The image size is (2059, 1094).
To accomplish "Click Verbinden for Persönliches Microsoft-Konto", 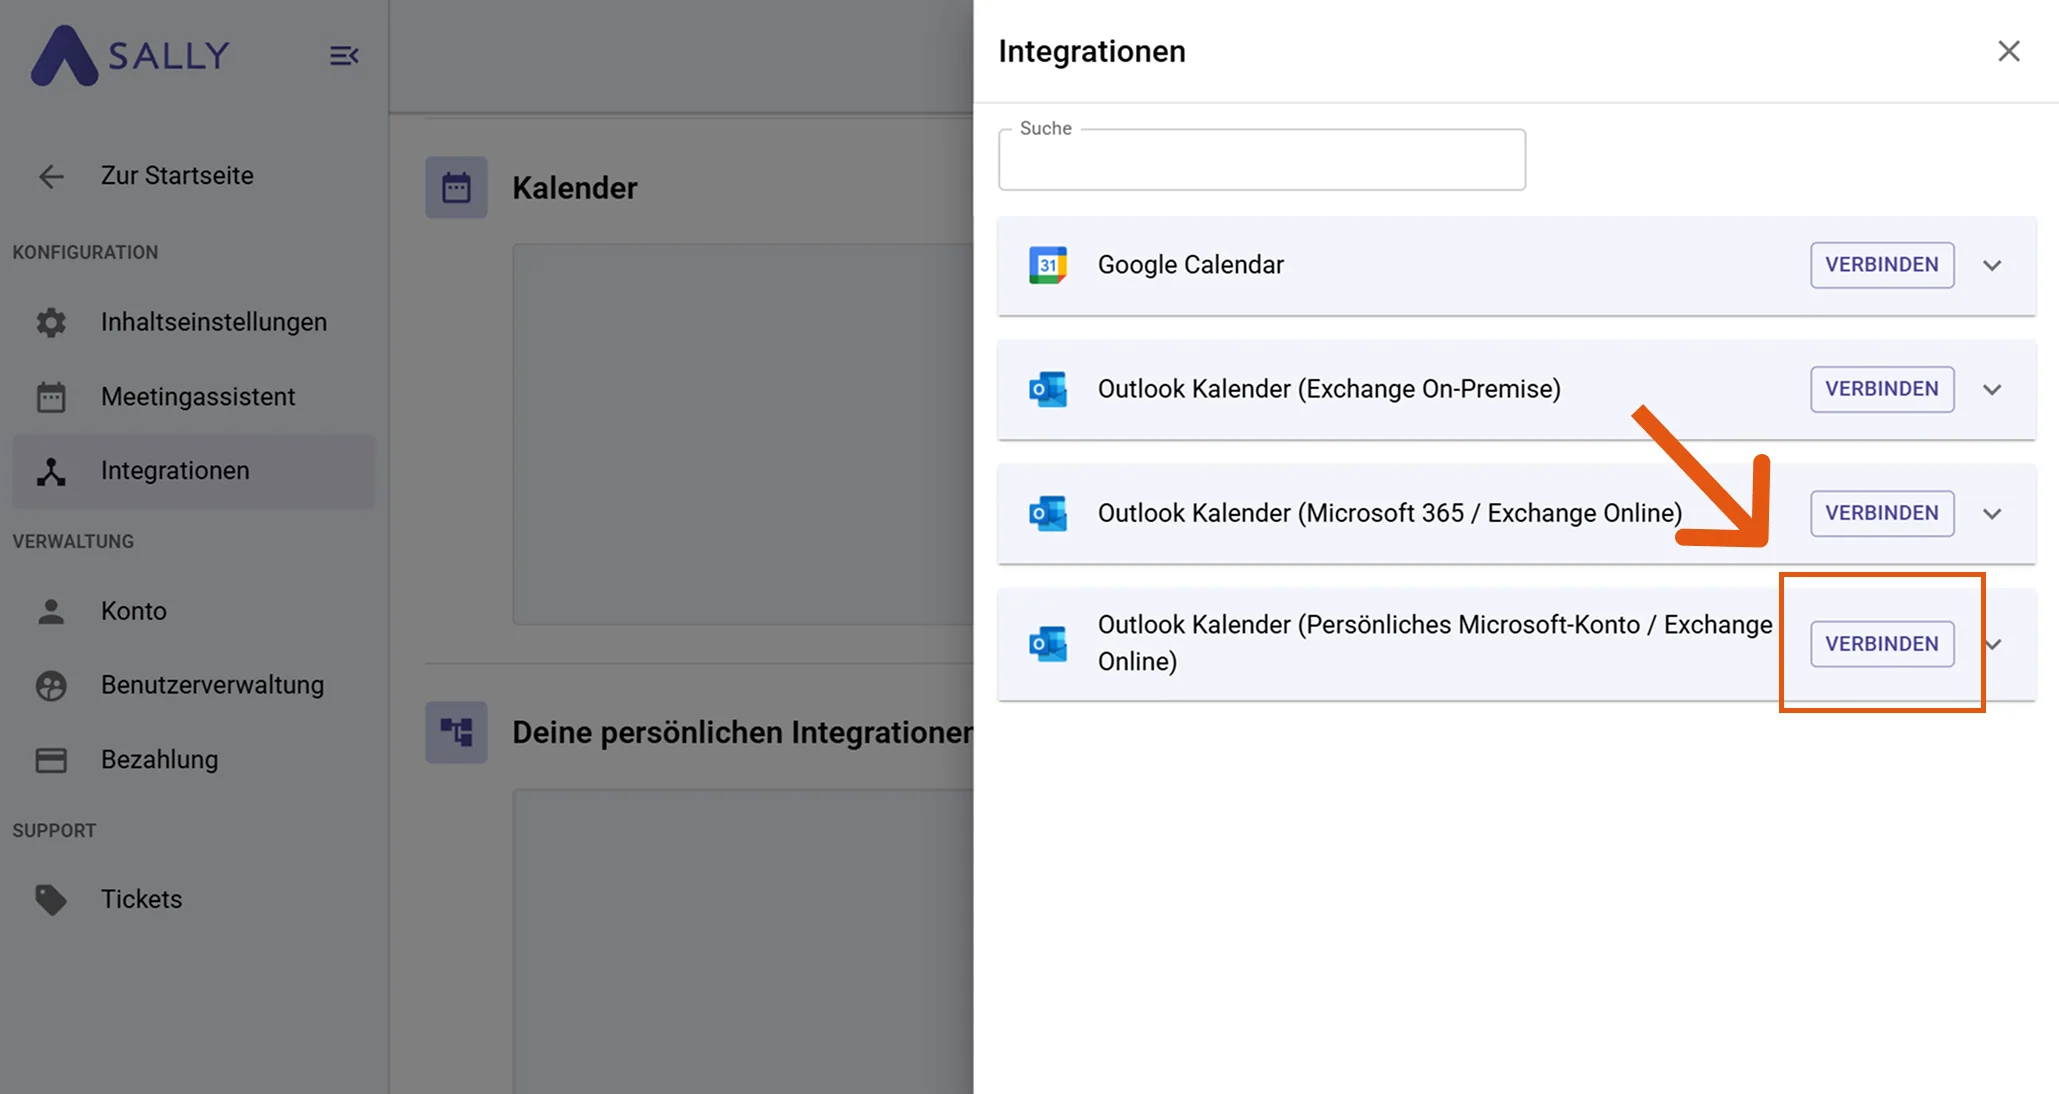I will [x=1882, y=644].
